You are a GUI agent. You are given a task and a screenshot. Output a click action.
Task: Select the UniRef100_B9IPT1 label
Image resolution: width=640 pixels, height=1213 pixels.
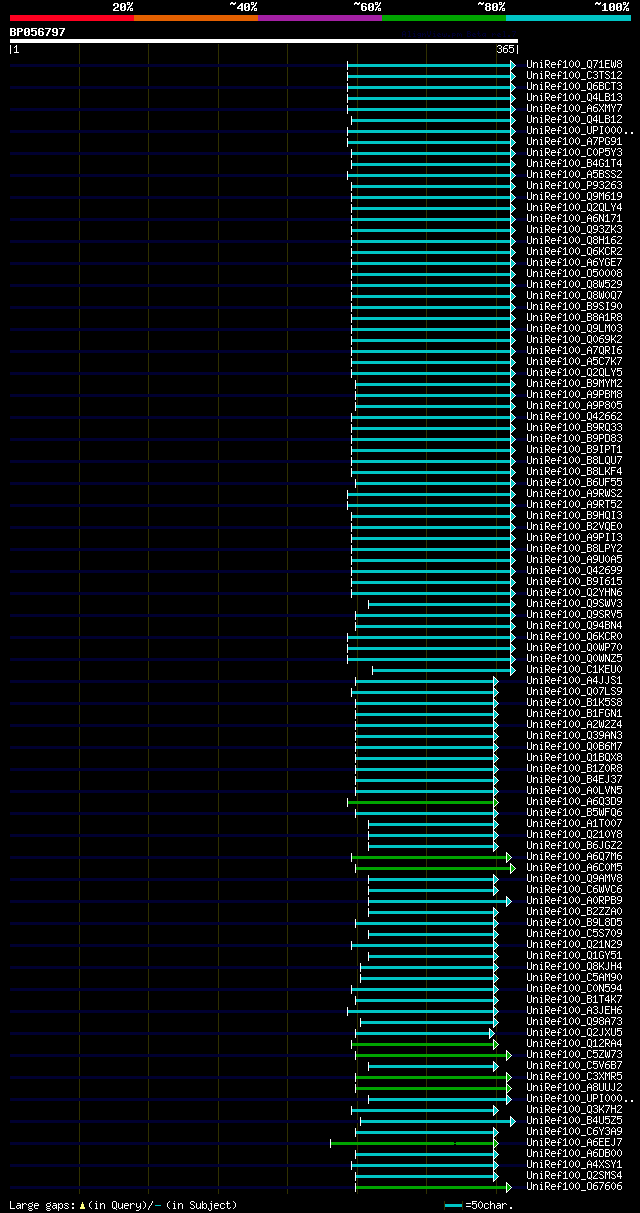tap(574, 449)
